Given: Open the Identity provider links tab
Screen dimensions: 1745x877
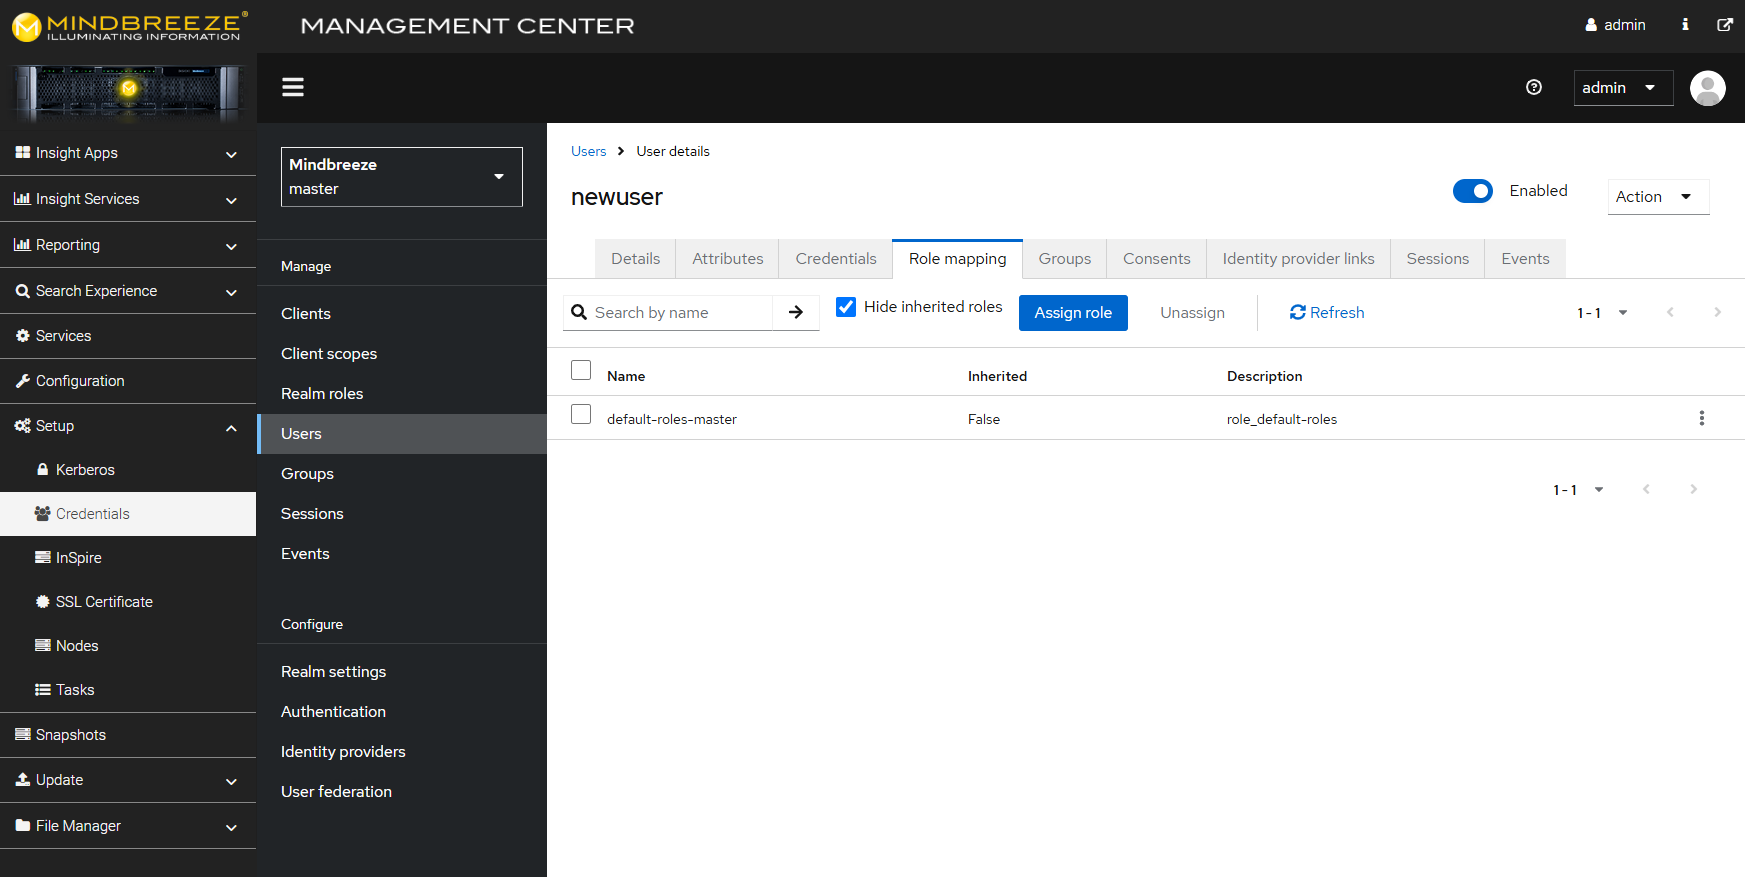Looking at the screenshot, I should [1299, 259].
